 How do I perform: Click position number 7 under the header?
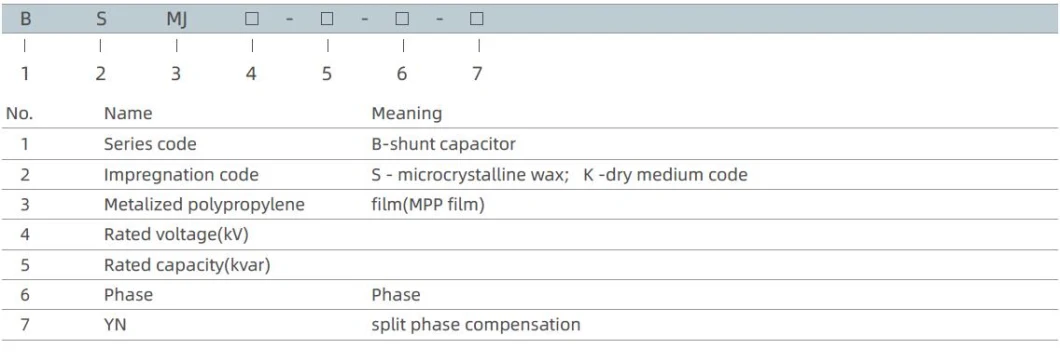tap(477, 74)
